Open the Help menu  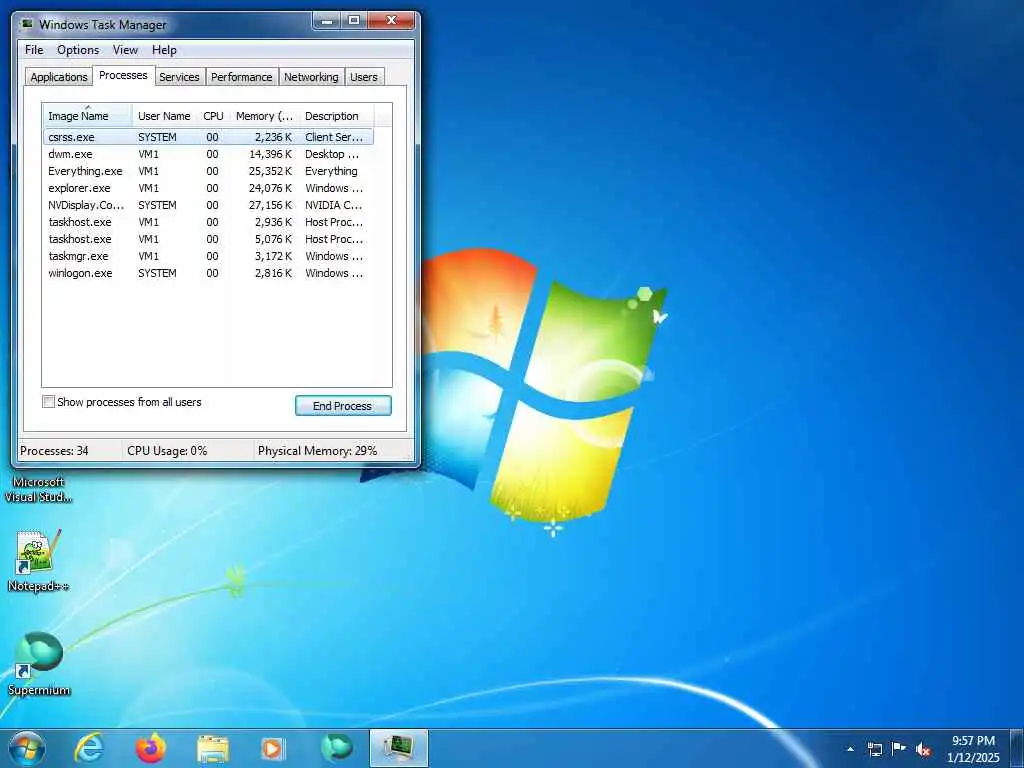click(x=164, y=50)
